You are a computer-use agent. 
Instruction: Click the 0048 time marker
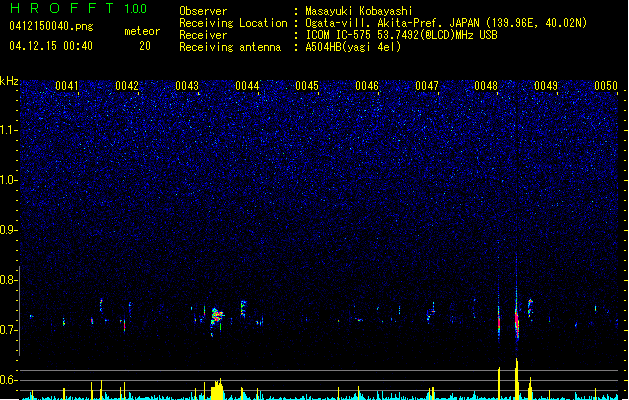coord(486,86)
